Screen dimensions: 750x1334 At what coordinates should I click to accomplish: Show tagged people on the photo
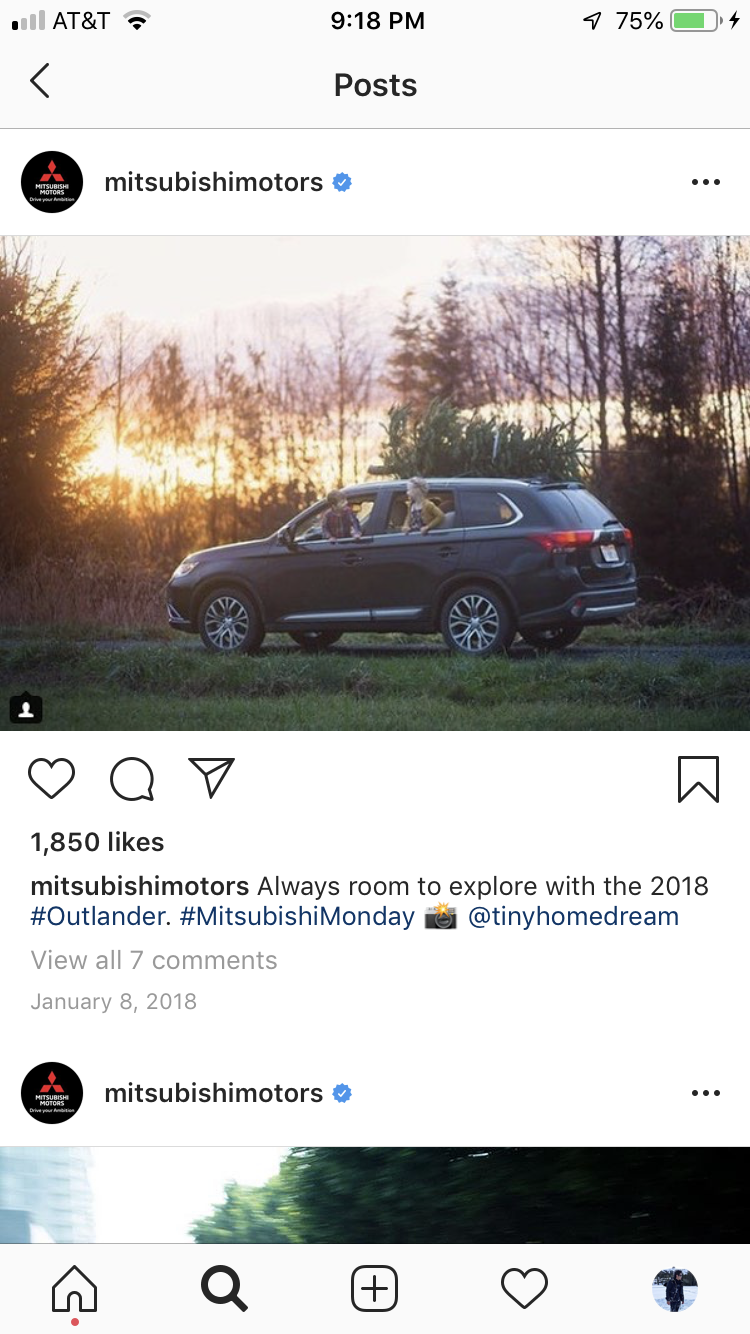pyautogui.click(x=26, y=708)
